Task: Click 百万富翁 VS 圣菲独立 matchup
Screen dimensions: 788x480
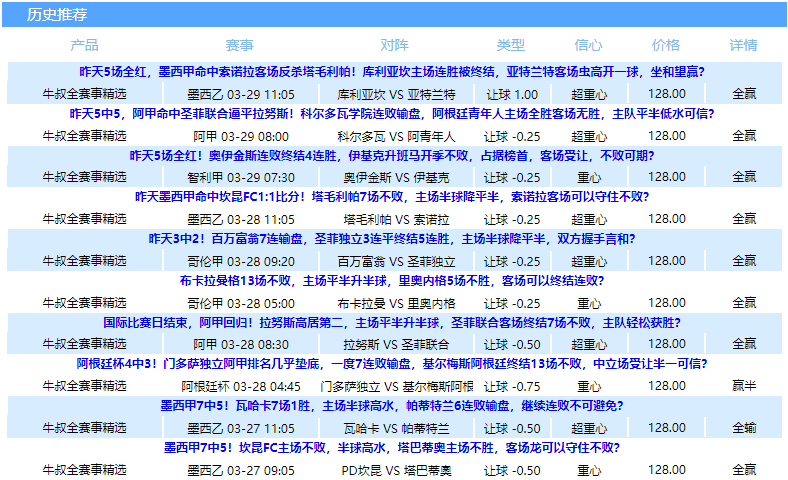Action: point(397,261)
